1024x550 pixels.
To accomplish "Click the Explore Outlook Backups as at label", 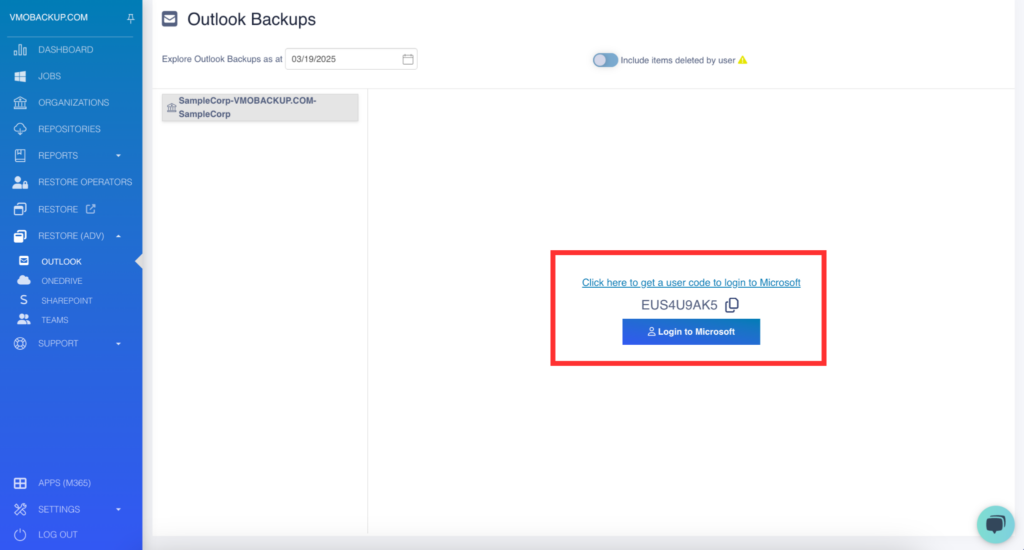I will [x=222, y=59].
